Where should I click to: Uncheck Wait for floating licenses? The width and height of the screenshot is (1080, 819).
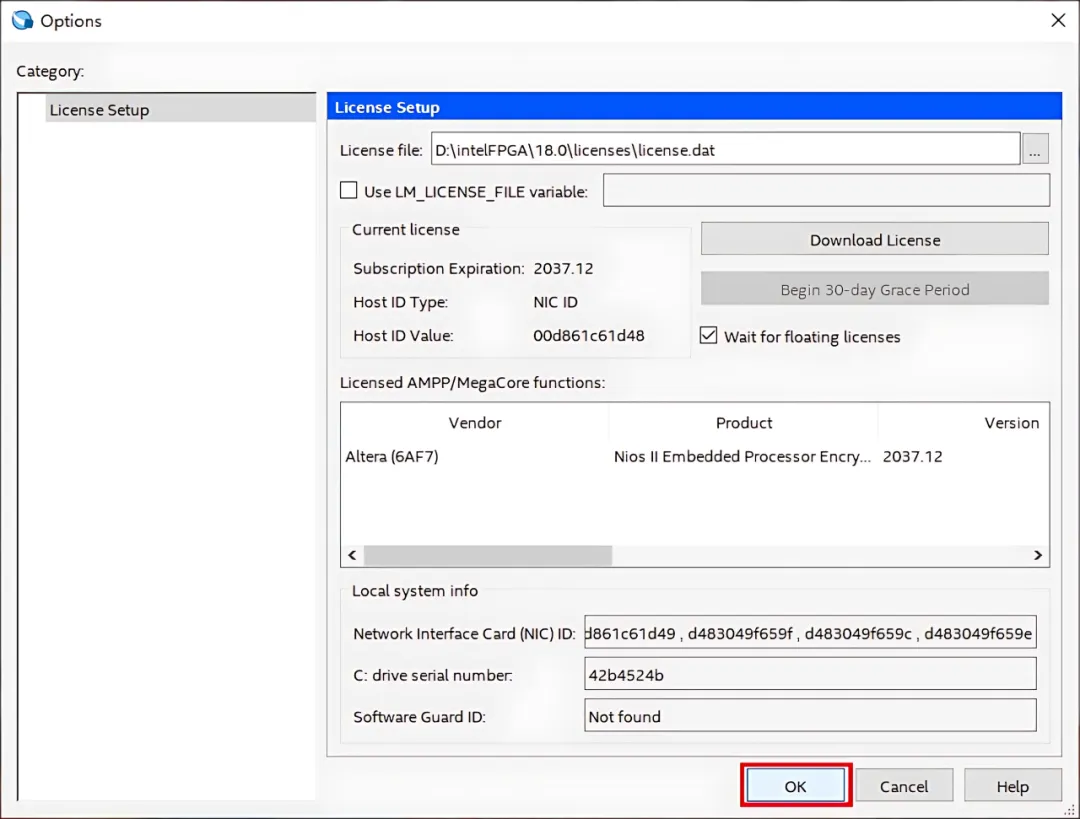click(708, 335)
